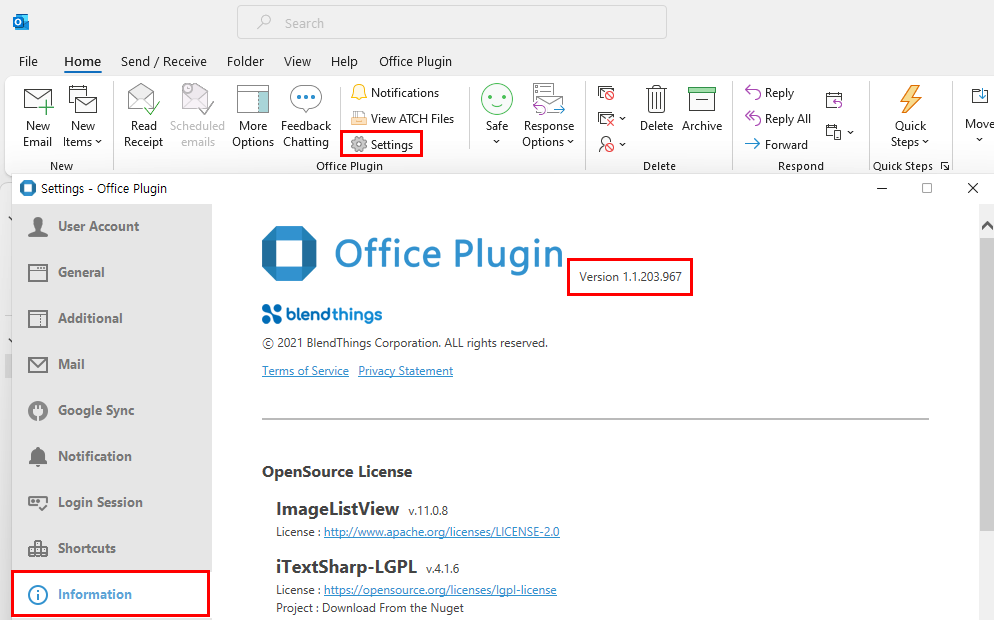The width and height of the screenshot is (994, 620).
Task: Open the File menu
Action: click(29, 61)
